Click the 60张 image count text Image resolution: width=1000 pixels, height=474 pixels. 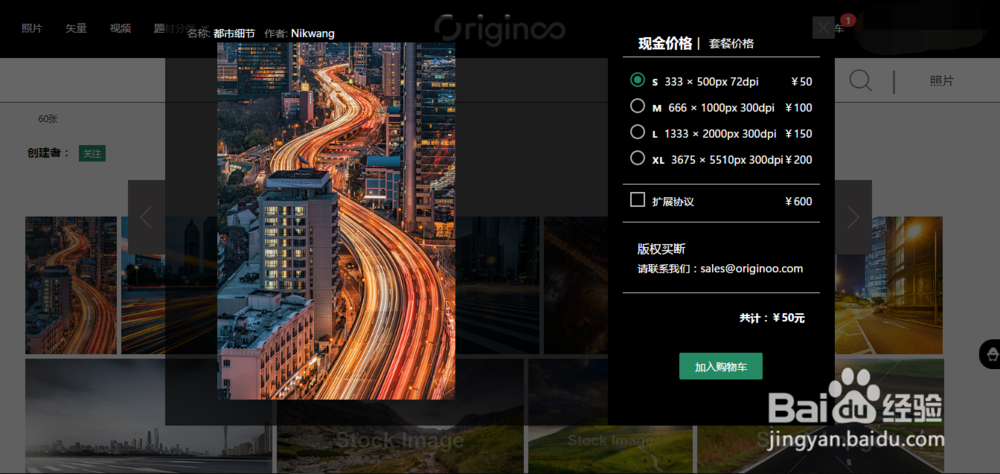tap(48, 119)
